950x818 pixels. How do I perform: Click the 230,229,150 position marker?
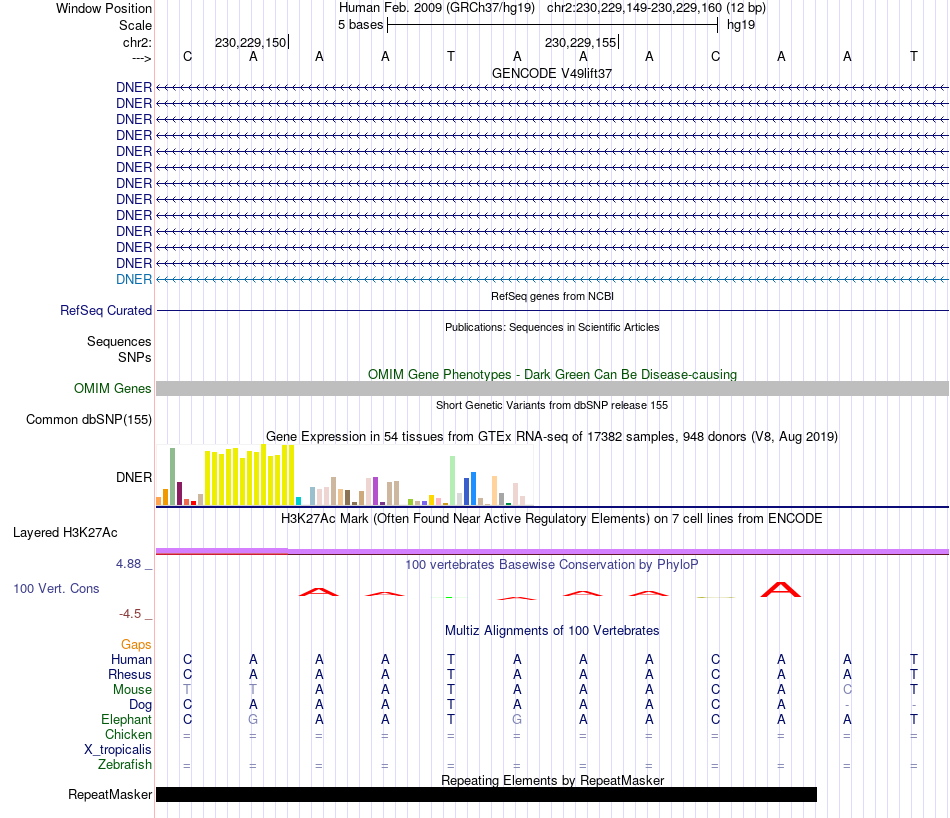[x=251, y=42]
